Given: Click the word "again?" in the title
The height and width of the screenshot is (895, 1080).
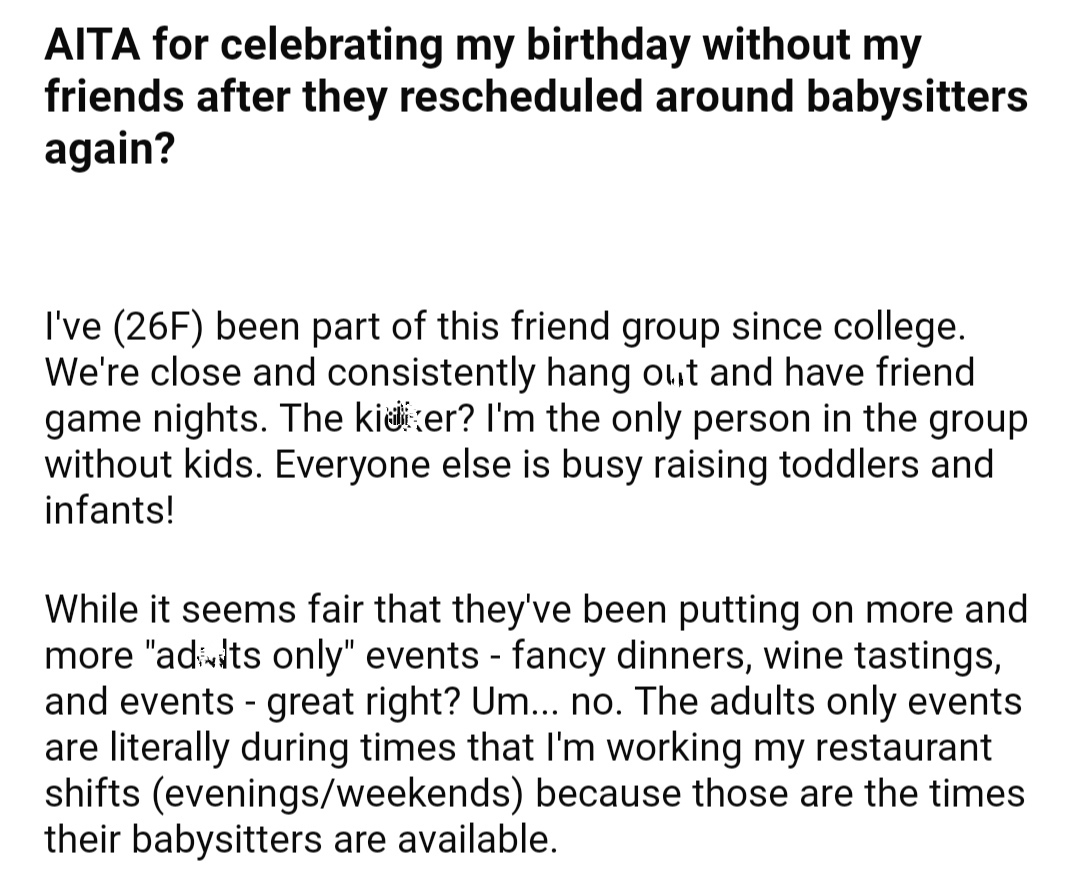Looking at the screenshot, I should tap(110, 148).
